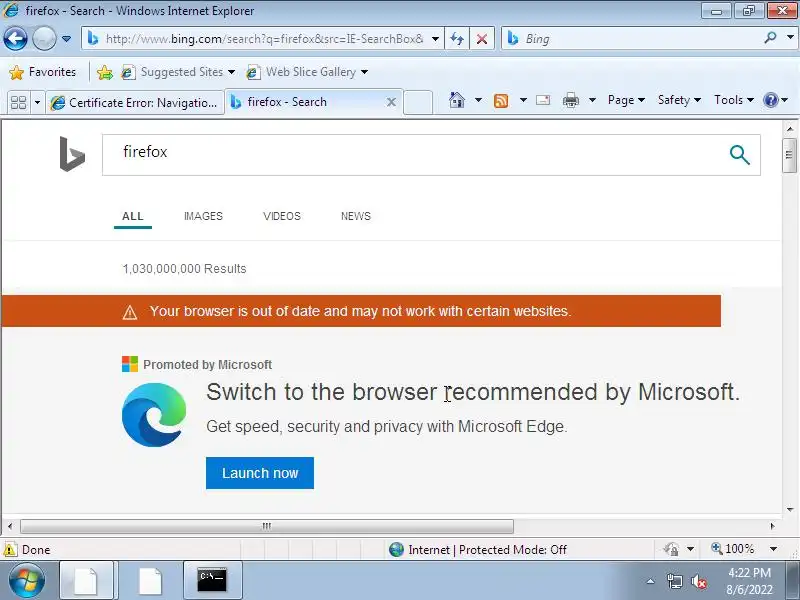Switch to Certificate Error tab

coord(135,103)
